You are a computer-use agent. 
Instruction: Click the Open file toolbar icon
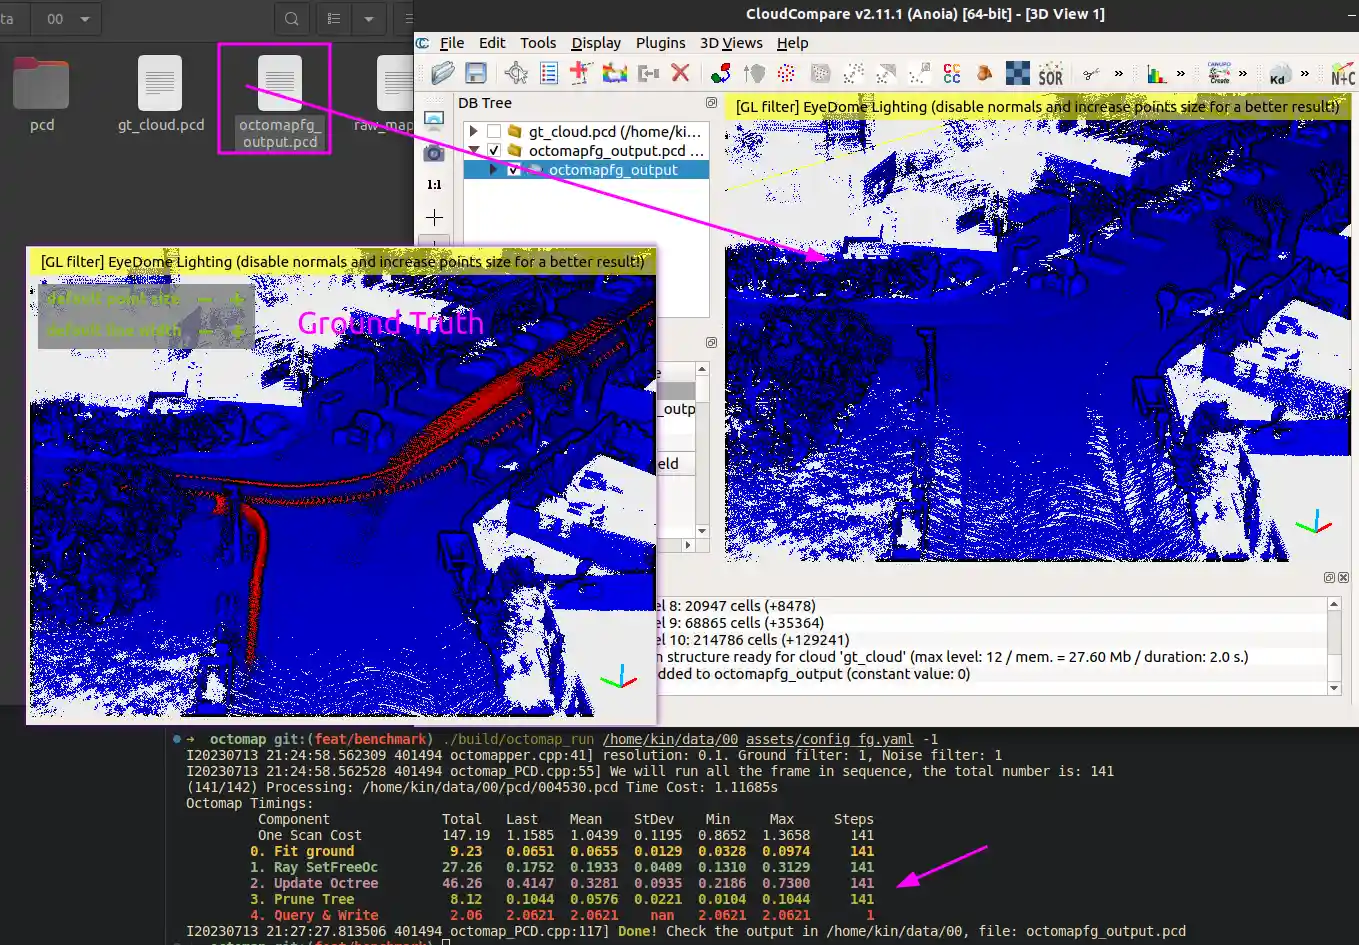click(443, 74)
